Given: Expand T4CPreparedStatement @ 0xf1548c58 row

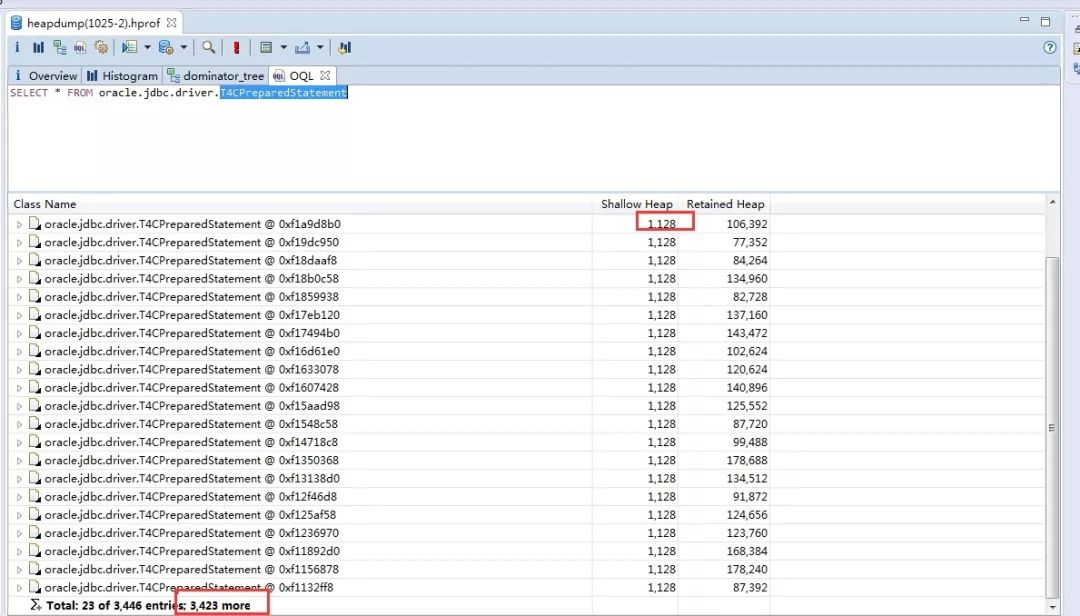Looking at the screenshot, I should click(19, 424).
